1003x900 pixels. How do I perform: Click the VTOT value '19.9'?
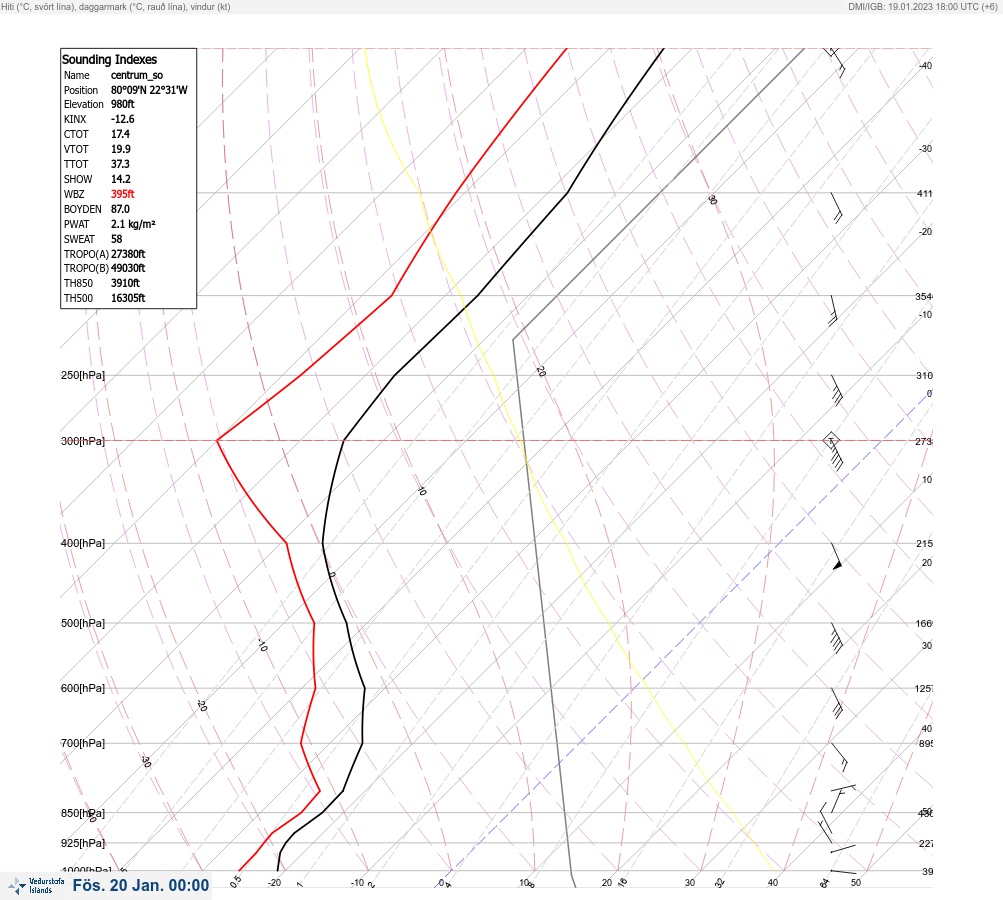click(121, 149)
